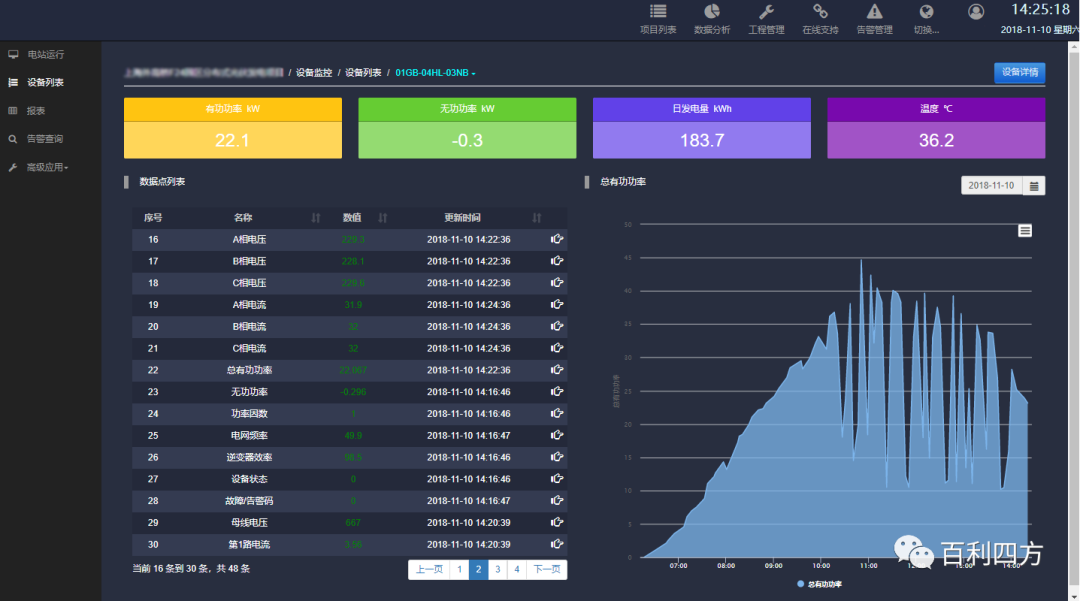This screenshot has width=1080, height=601.
Task: Expand the 高级应用 sidebar menu
Action: (47, 167)
